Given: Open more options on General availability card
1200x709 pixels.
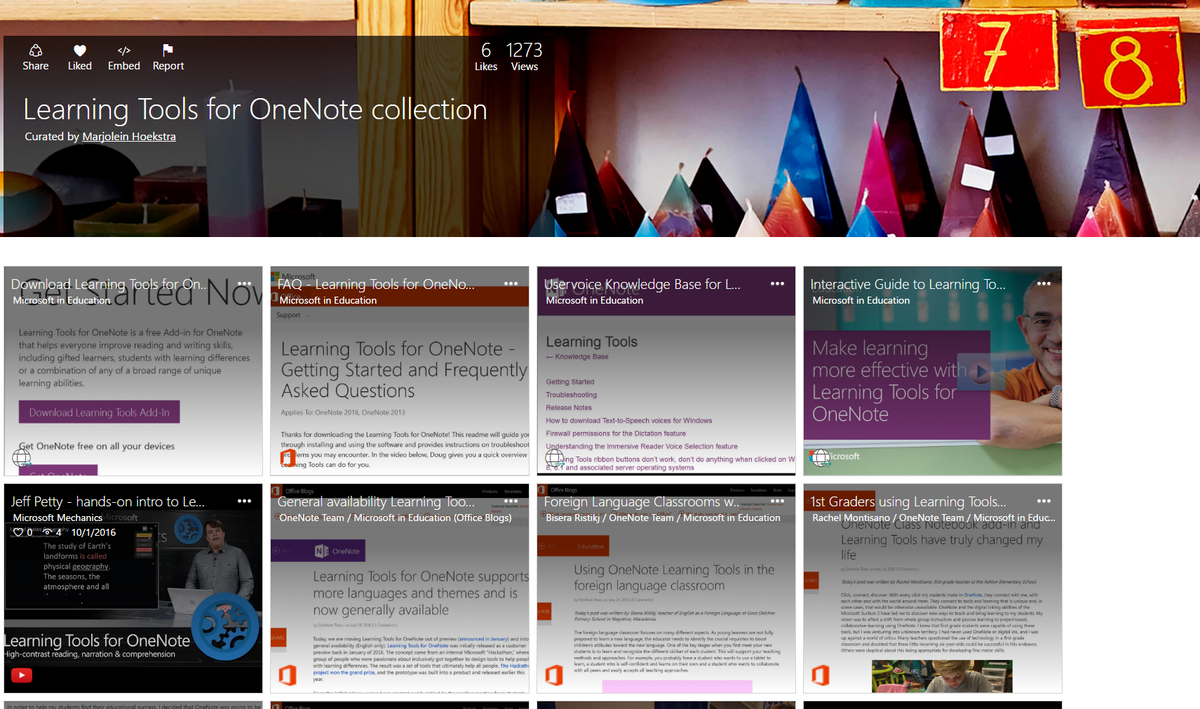Looking at the screenshot, I should [511, 502].
